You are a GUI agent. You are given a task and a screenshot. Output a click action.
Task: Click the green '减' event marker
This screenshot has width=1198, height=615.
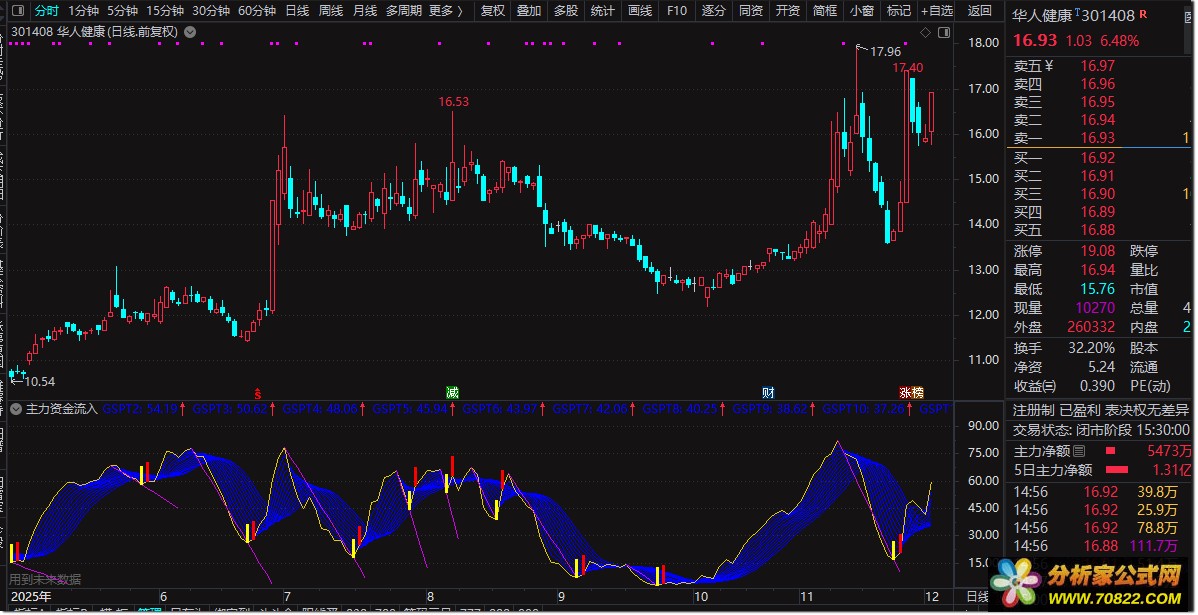coord(452,392)
